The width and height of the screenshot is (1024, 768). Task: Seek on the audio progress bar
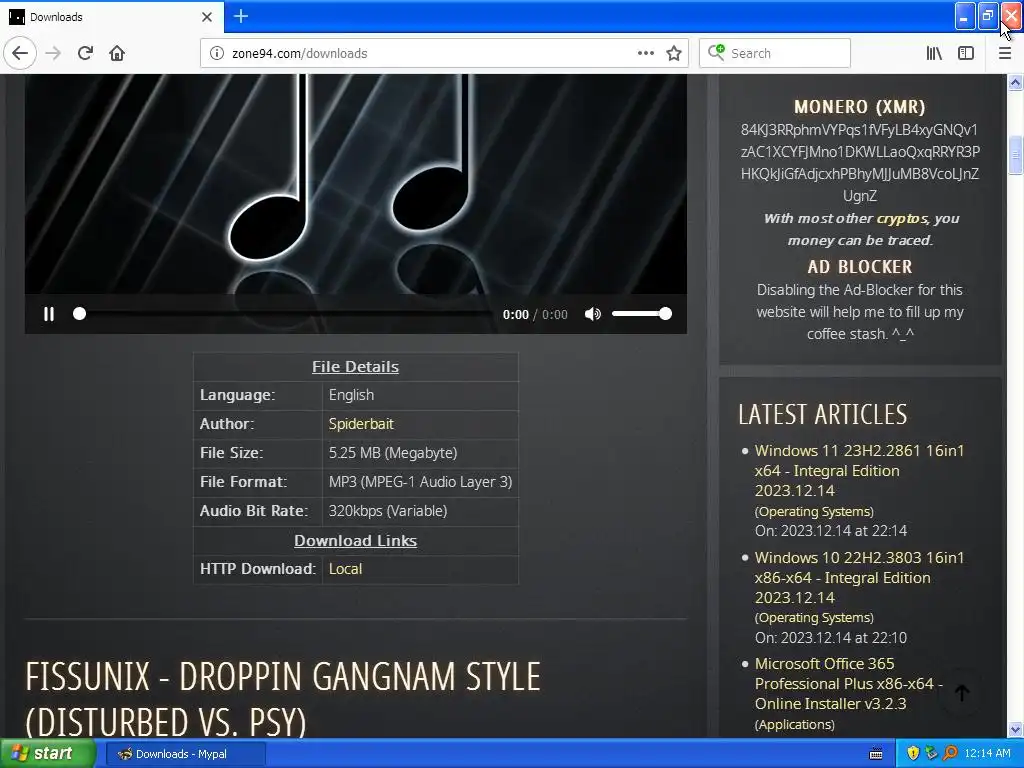point(284,314)
